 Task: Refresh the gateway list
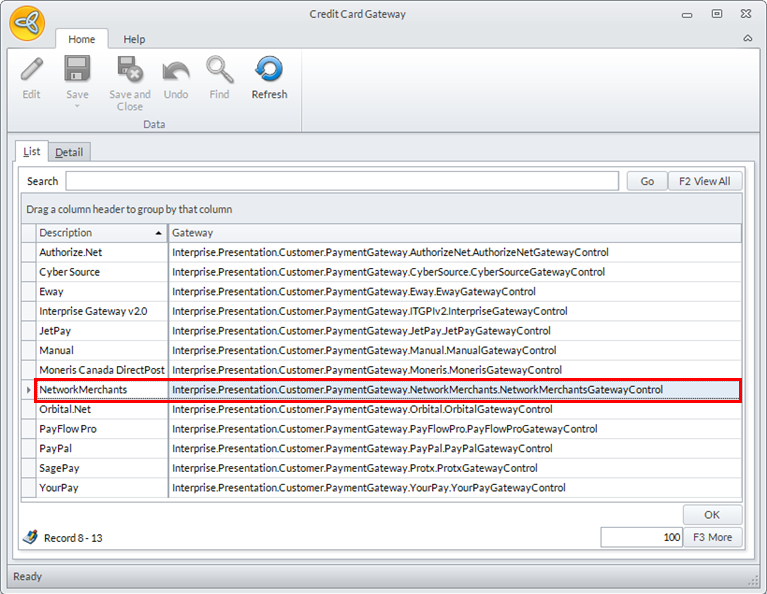269,70
